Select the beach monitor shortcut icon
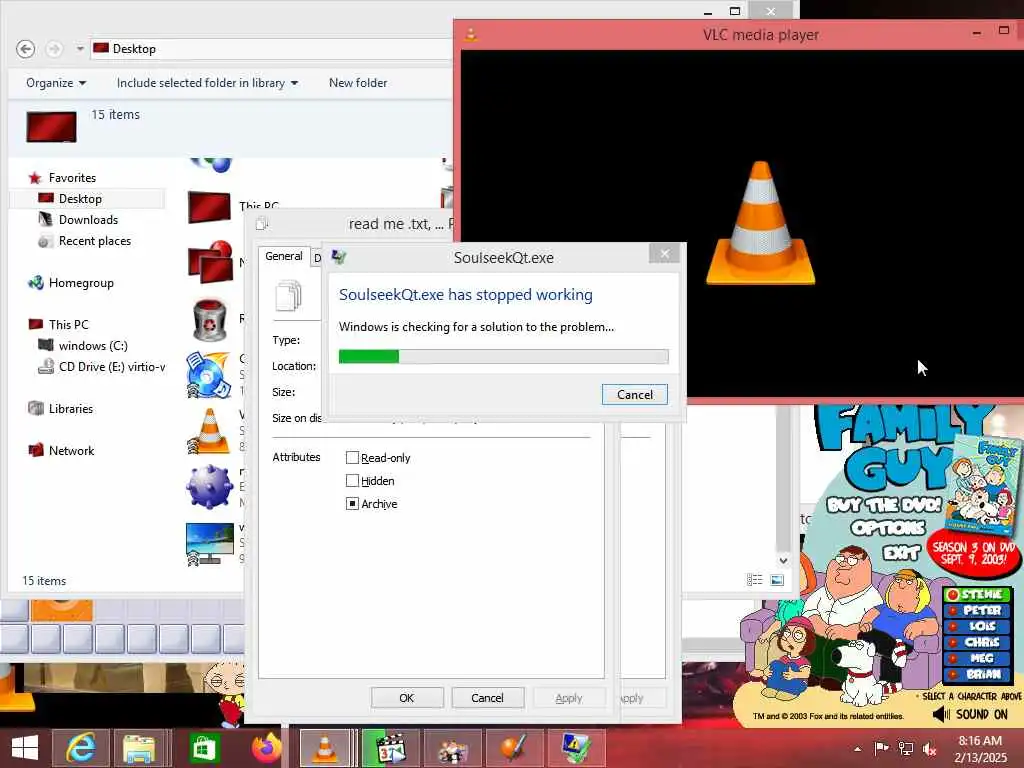 (x=209, y=543)
